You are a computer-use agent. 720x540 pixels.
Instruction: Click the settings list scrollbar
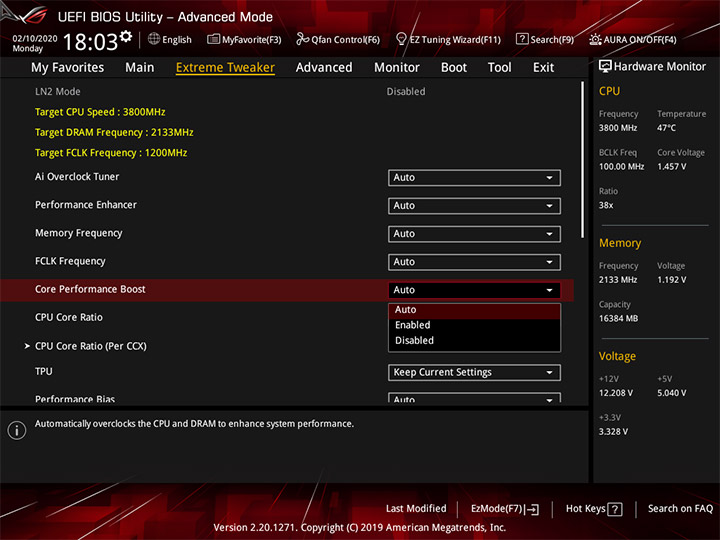pos(583,160)
